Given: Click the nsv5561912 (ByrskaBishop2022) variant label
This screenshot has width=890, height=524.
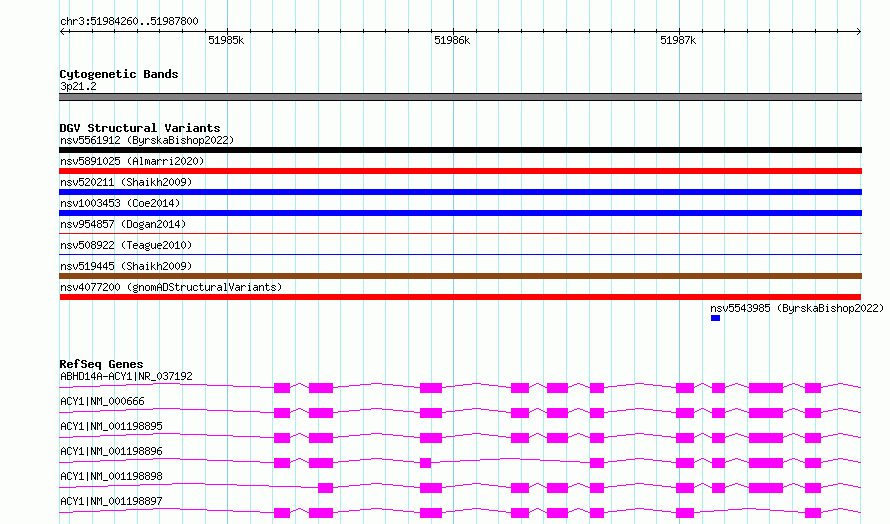Looking at the screenshot, I should pos(147,140).
